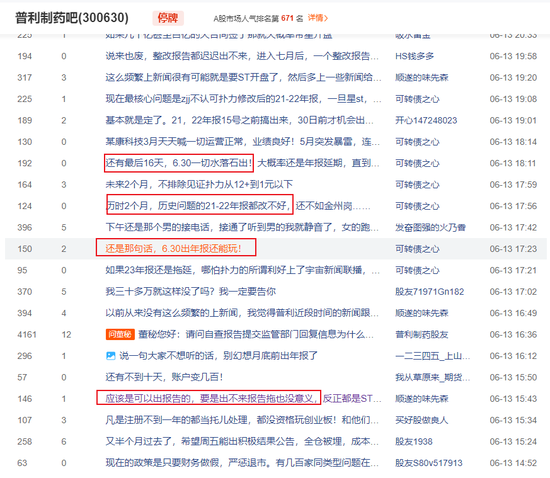View author HS钱多多 profile
Viewport: 550px width, 478px height.
[x=414, y=56]
